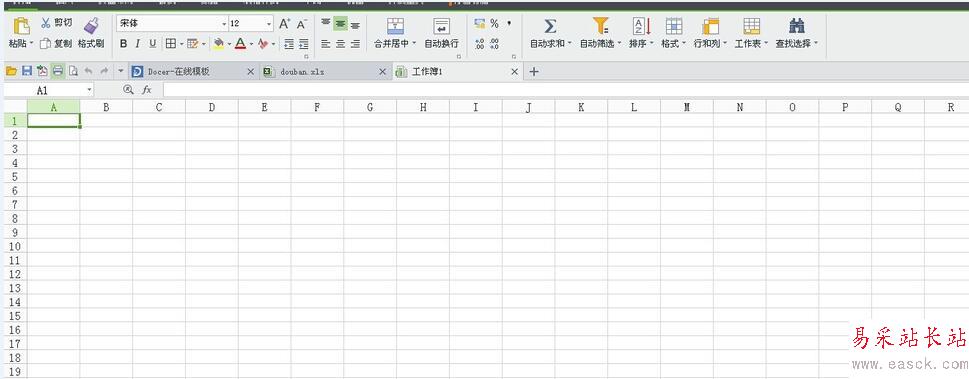The width and height of the screenshot is (969, 379).
Task: Click the increase indent icon
Action: (303, 44)
